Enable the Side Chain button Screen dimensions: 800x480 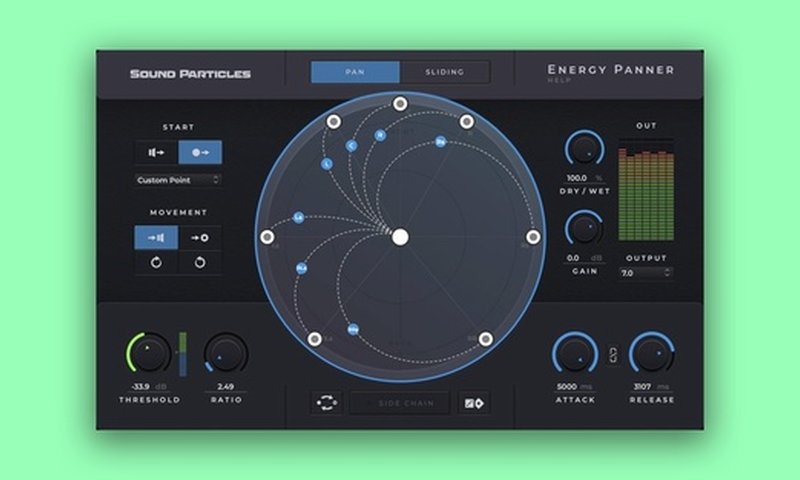(400, 403)
